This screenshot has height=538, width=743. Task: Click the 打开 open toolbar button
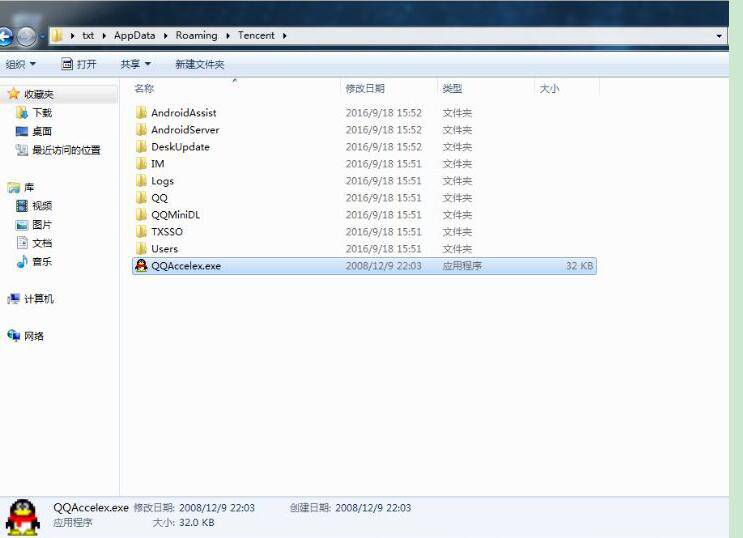click(x=79, y=64)
